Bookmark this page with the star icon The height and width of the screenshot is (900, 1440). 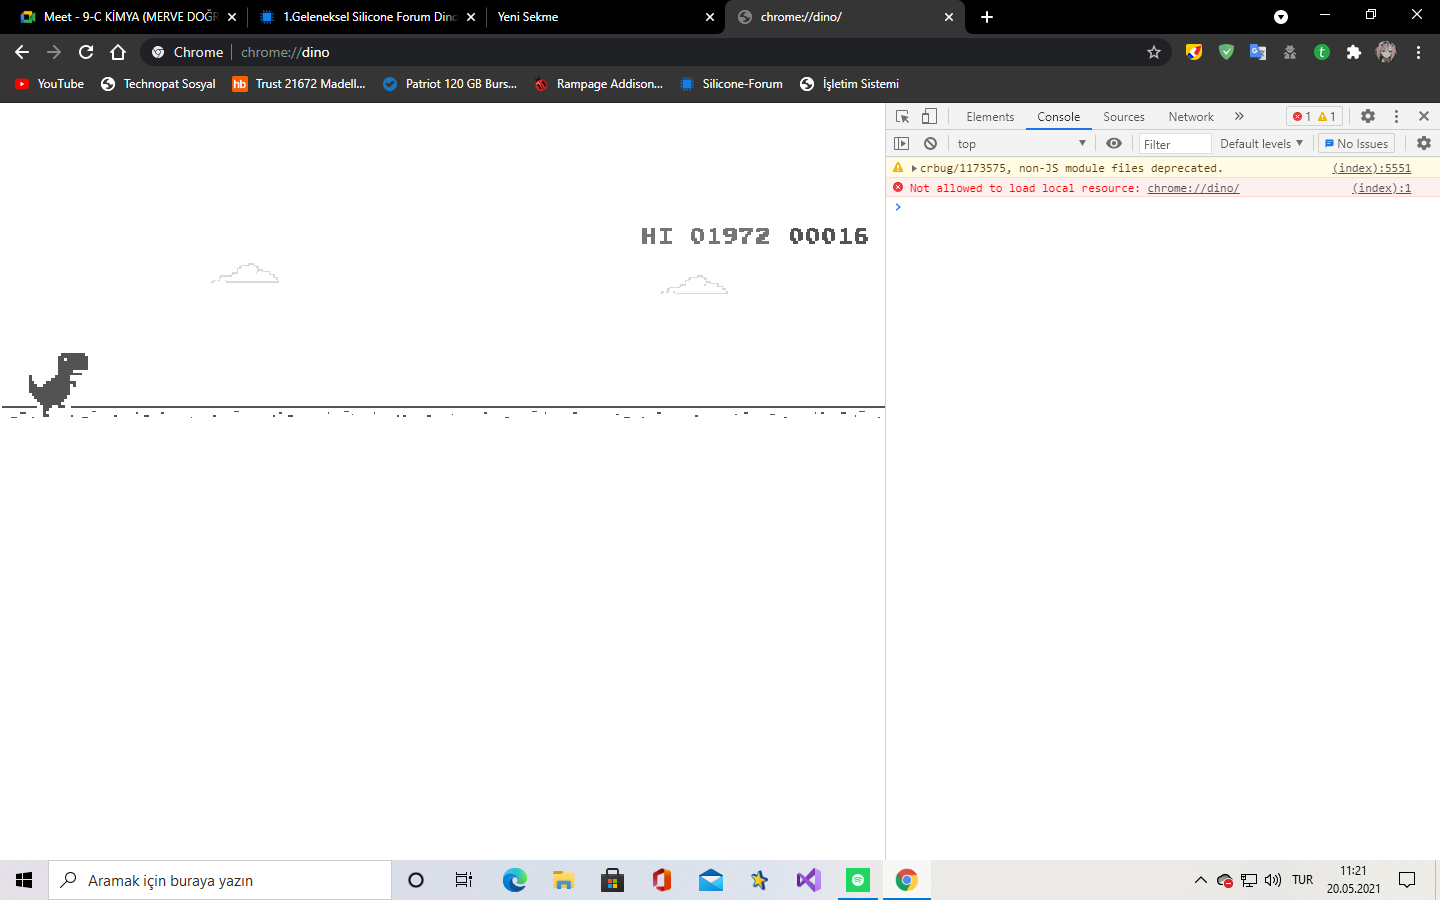click(x=1153, y=52)
